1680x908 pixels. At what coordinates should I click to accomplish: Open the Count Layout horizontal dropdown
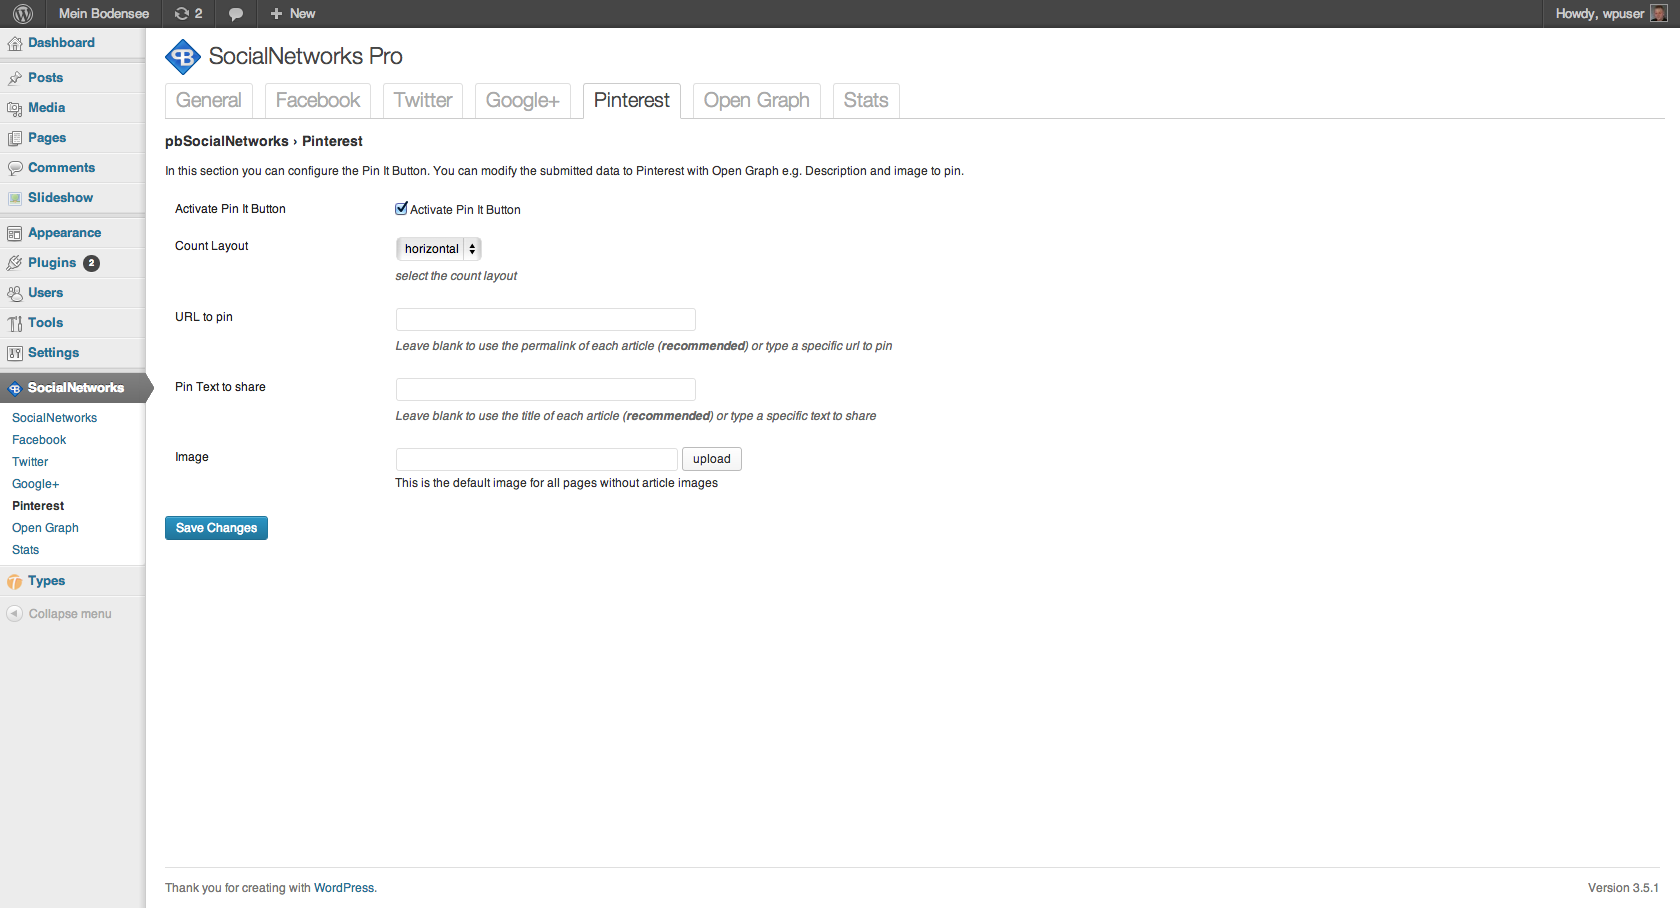pyautogui.click(x=439, y=249)
